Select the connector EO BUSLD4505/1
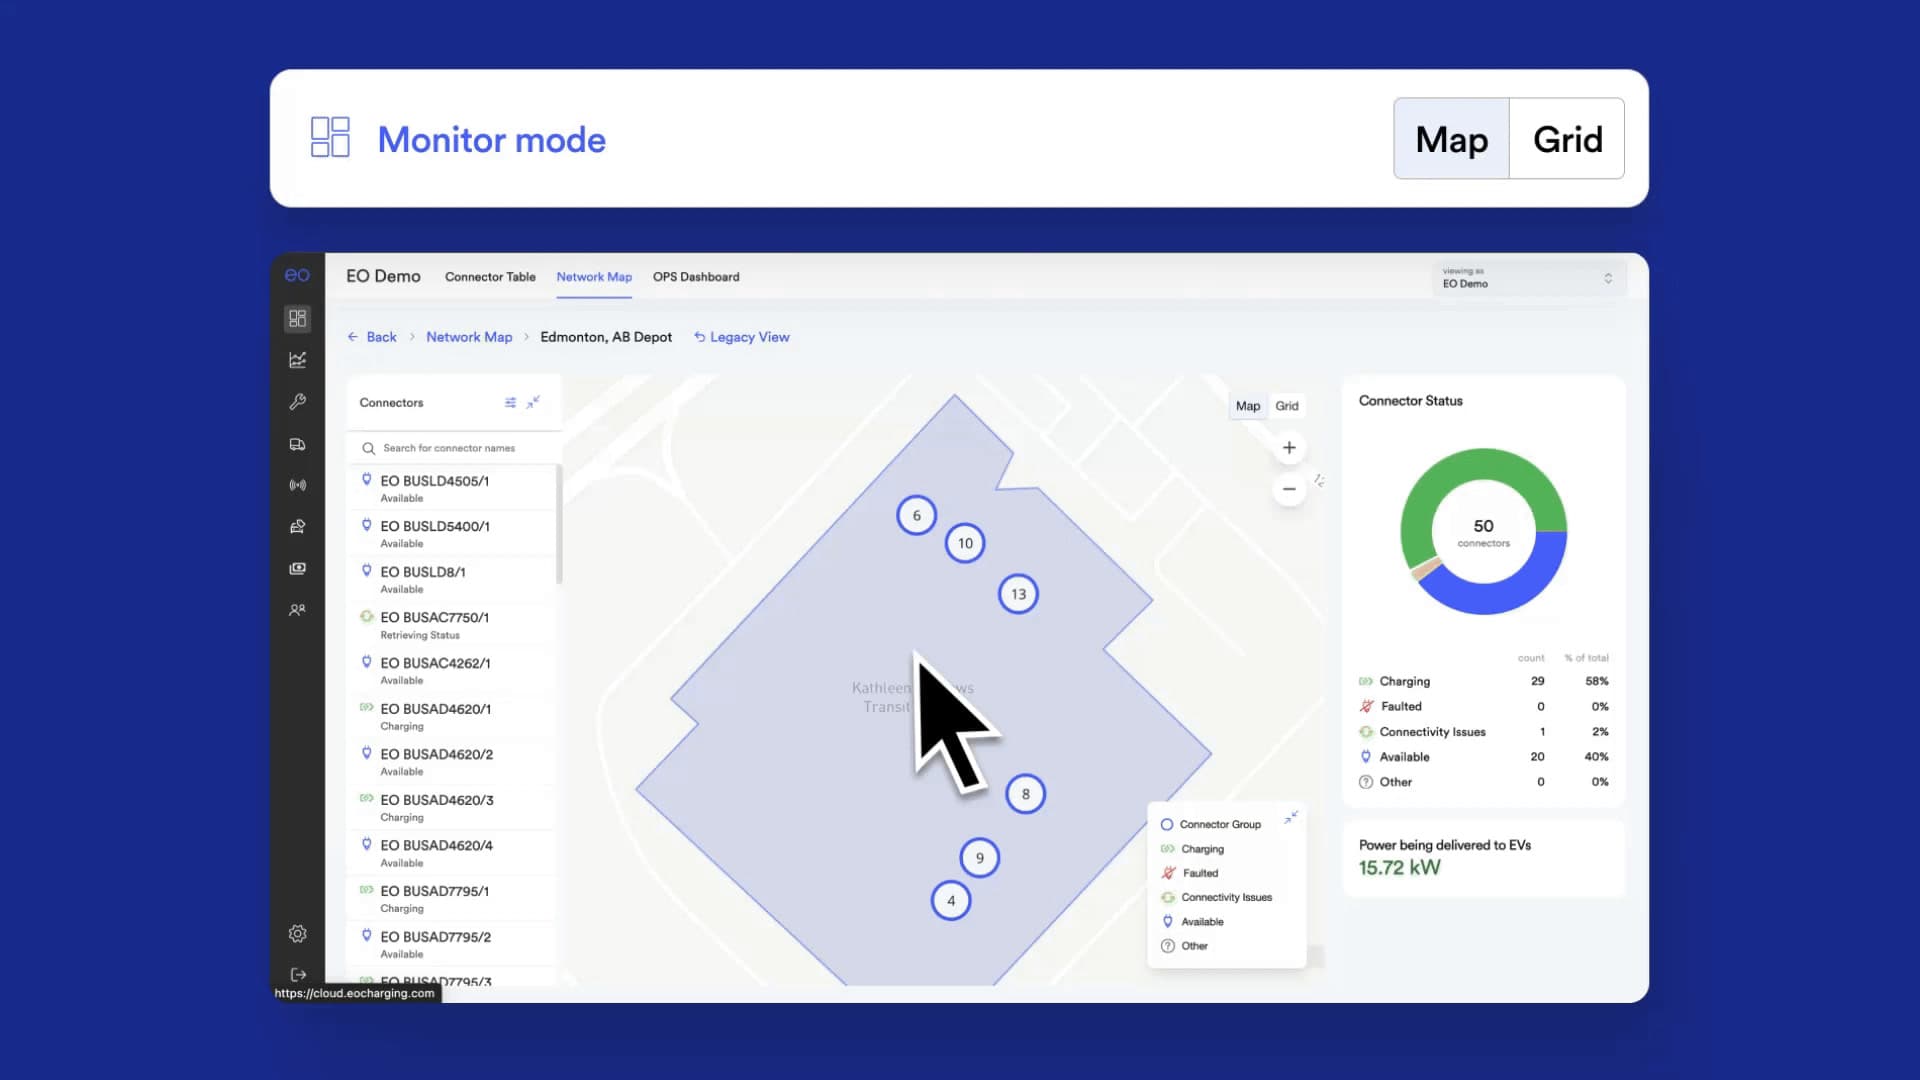Viewport: 1920px width, 1080px height. pyautogui.click(x=452, y=488)
